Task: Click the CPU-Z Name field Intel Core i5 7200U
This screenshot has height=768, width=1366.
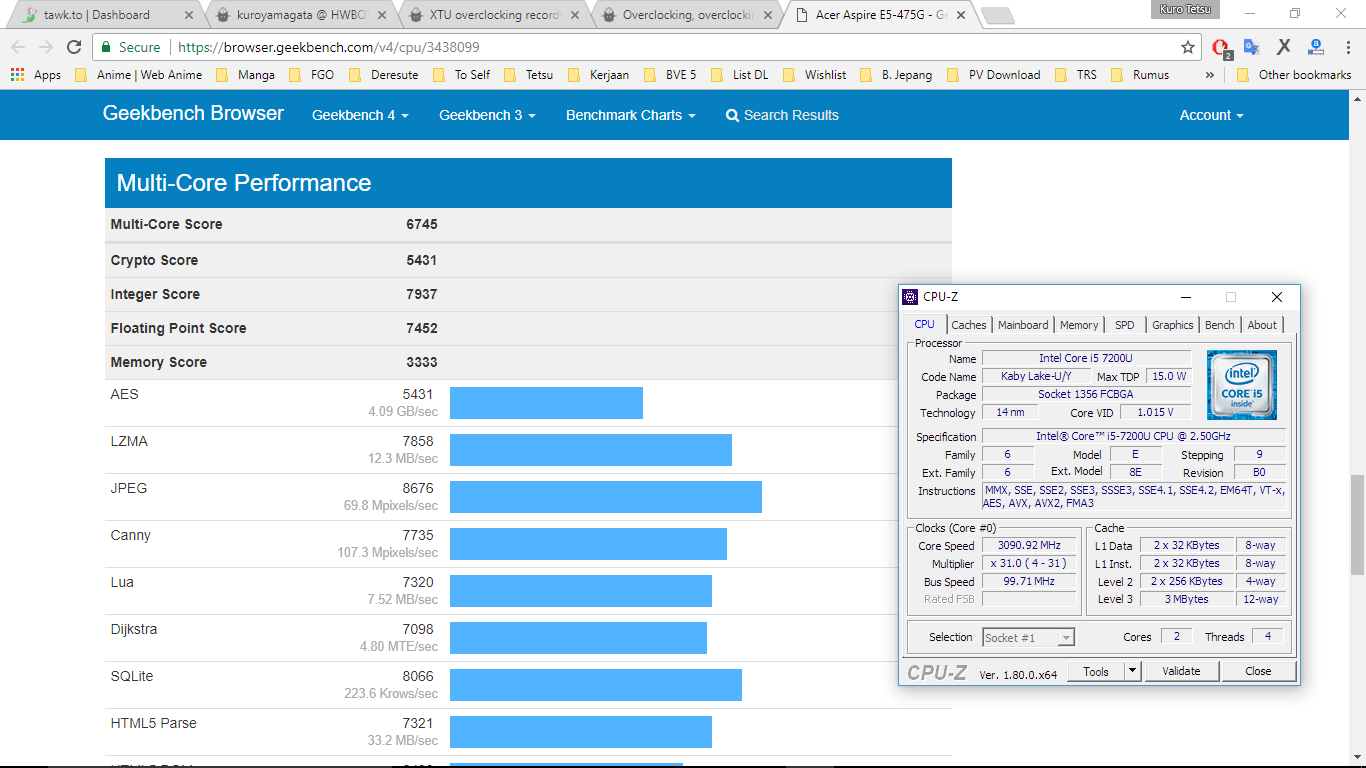Action: (x=1086, y=358)
